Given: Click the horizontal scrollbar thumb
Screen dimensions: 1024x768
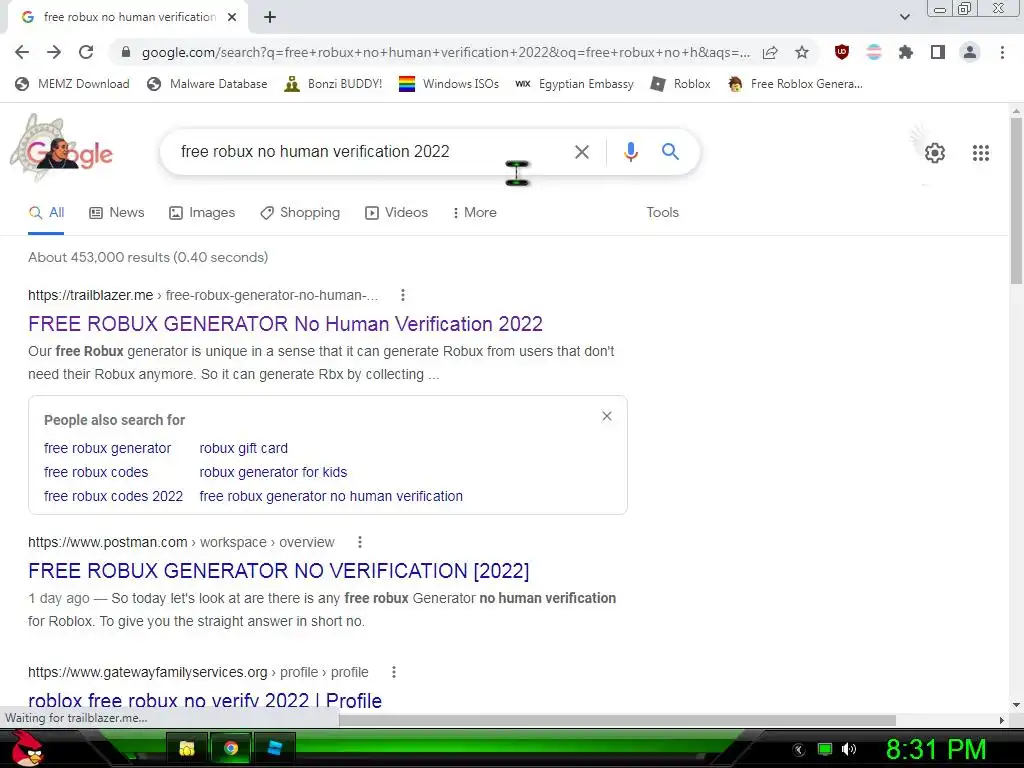Looking at the screenshot, I should point(617,720).
